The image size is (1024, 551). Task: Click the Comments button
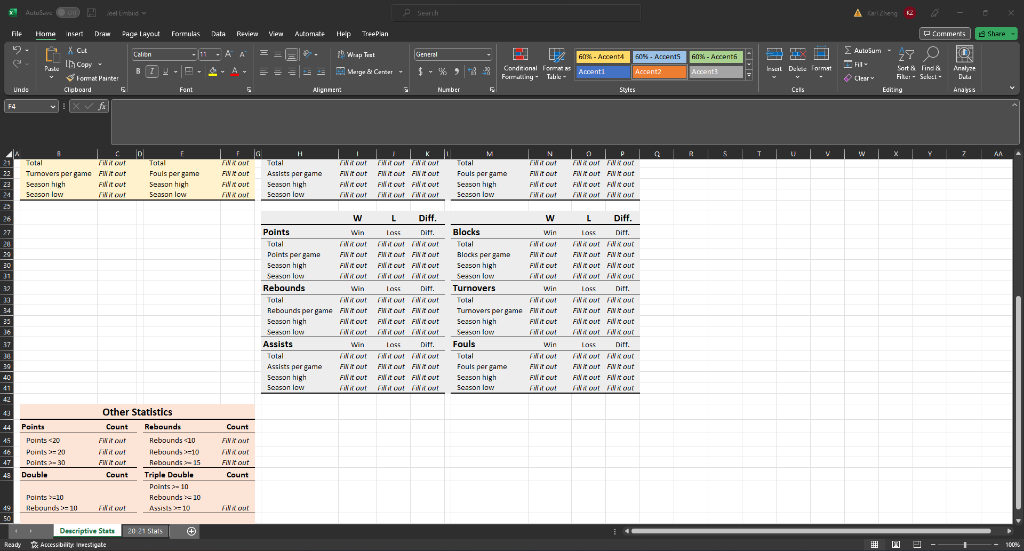pos(946,33)
